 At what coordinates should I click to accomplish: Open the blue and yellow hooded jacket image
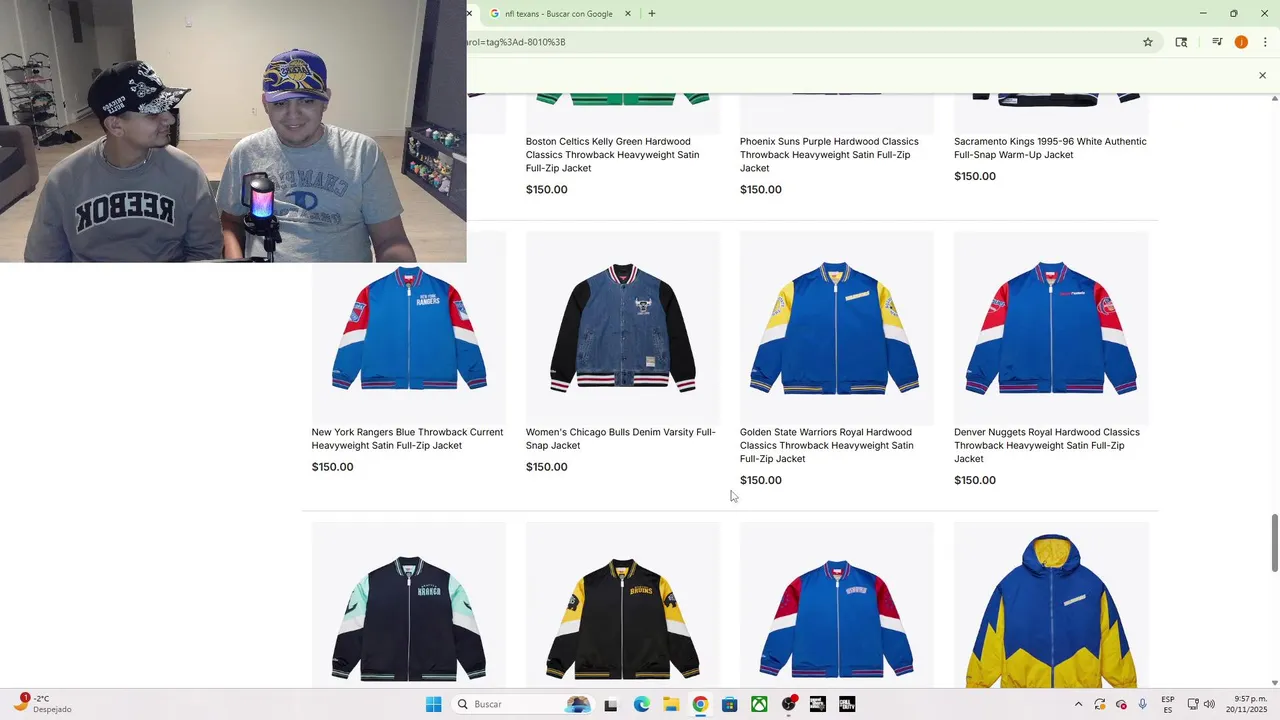(x=1051, y=605)
